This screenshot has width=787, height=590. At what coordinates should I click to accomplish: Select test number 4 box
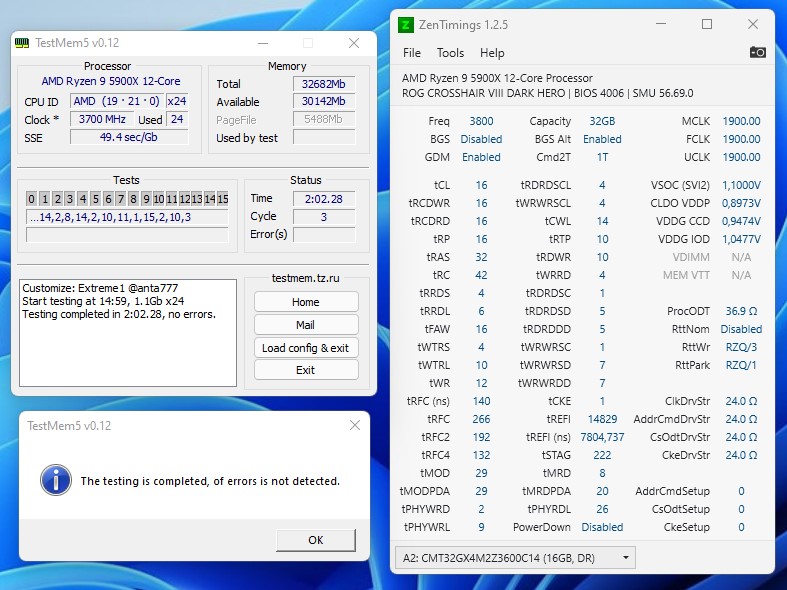pos(82,199)
